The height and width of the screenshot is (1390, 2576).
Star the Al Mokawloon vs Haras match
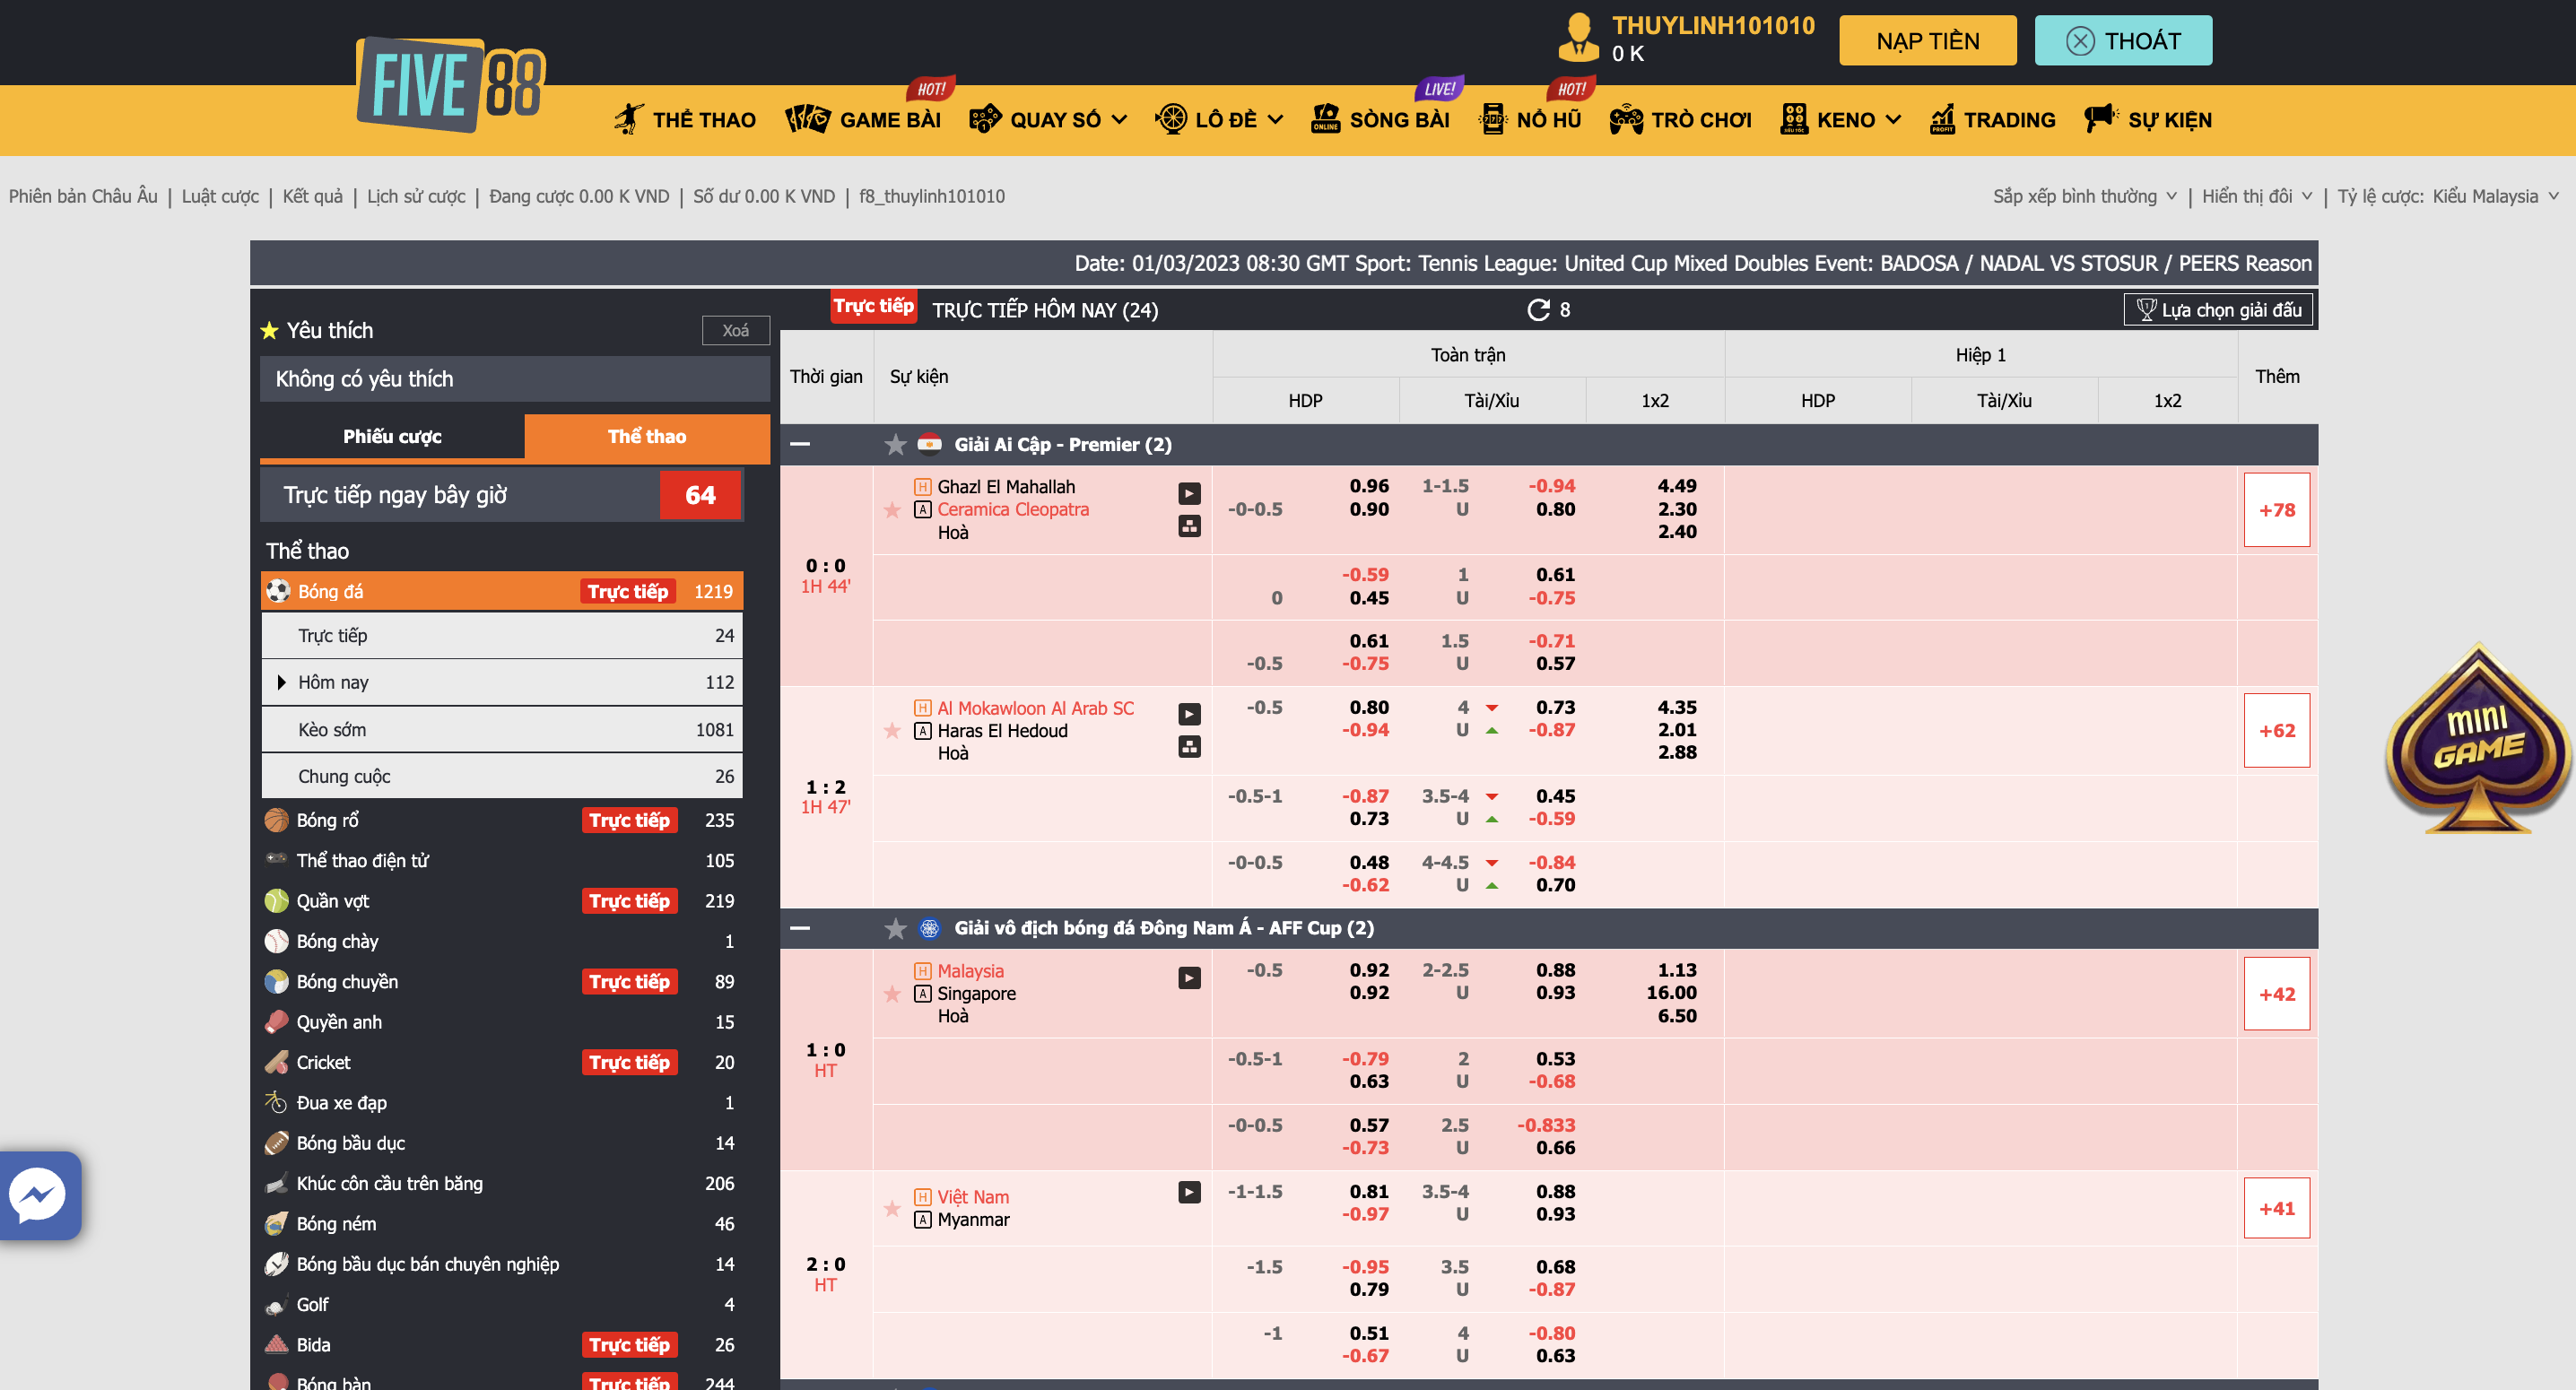tap(892, 731)
